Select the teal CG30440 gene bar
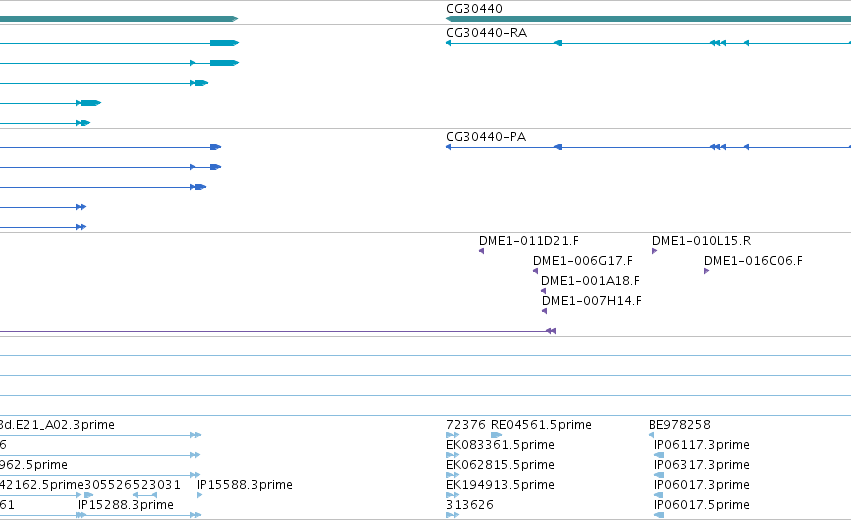 pos(648,19)
